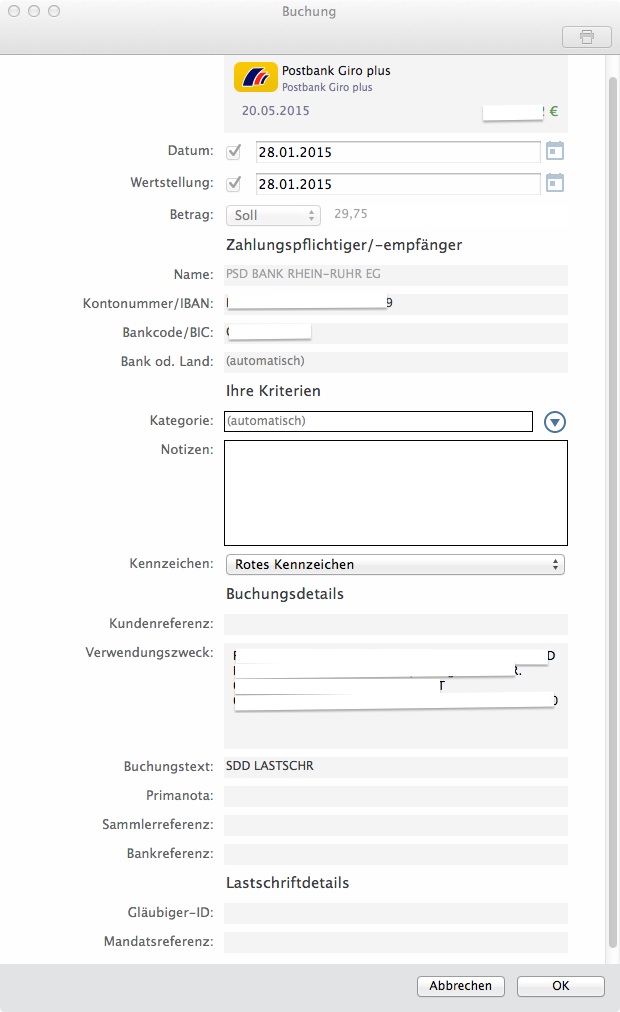Click into the Wertstellung date field

[x=397, y=184]
